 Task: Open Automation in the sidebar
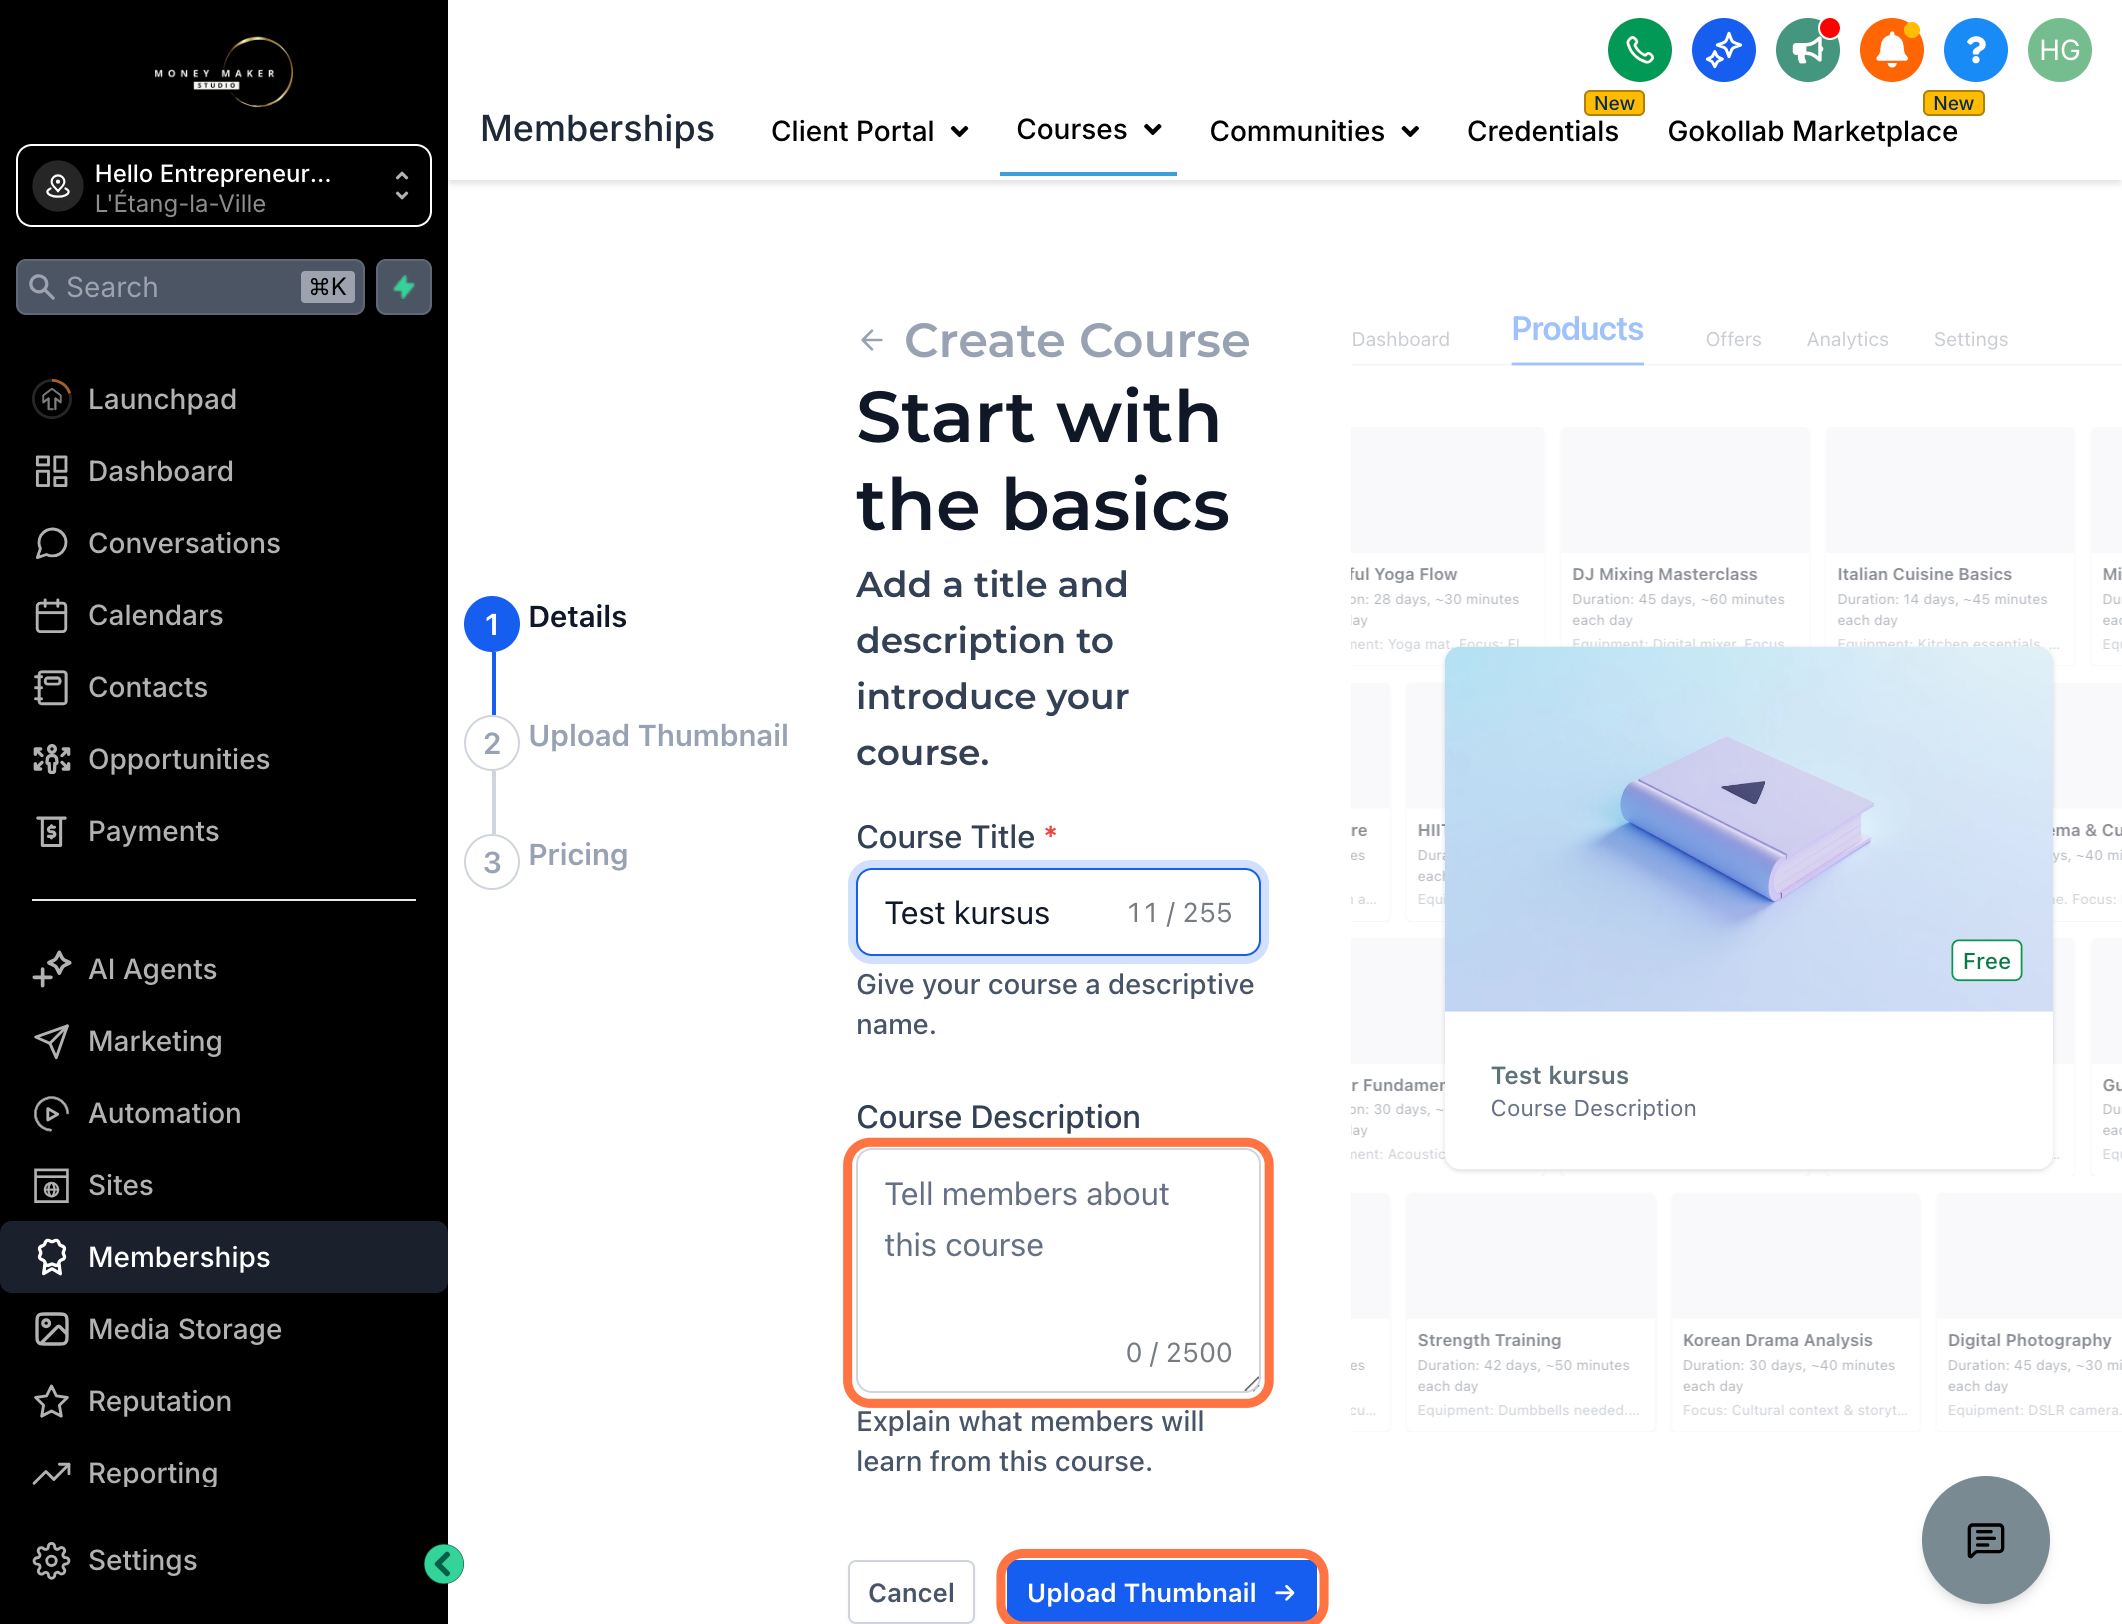pyautogui.click(x=224, y=1113)
